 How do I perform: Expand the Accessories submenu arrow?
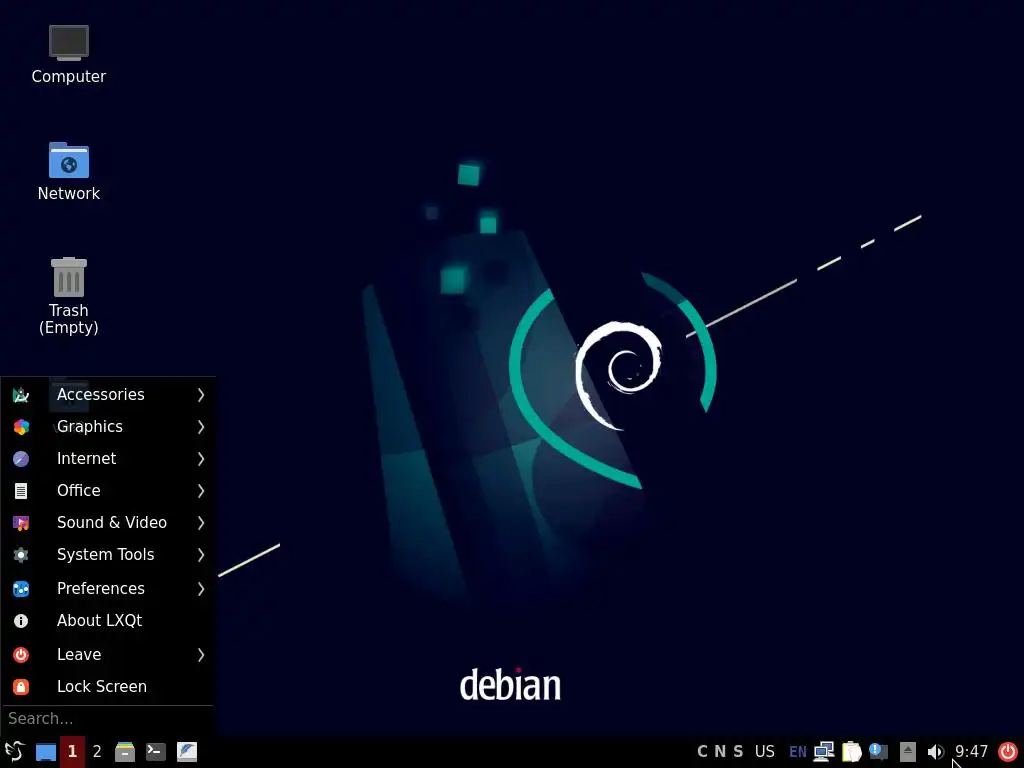[x=200, y=394]
